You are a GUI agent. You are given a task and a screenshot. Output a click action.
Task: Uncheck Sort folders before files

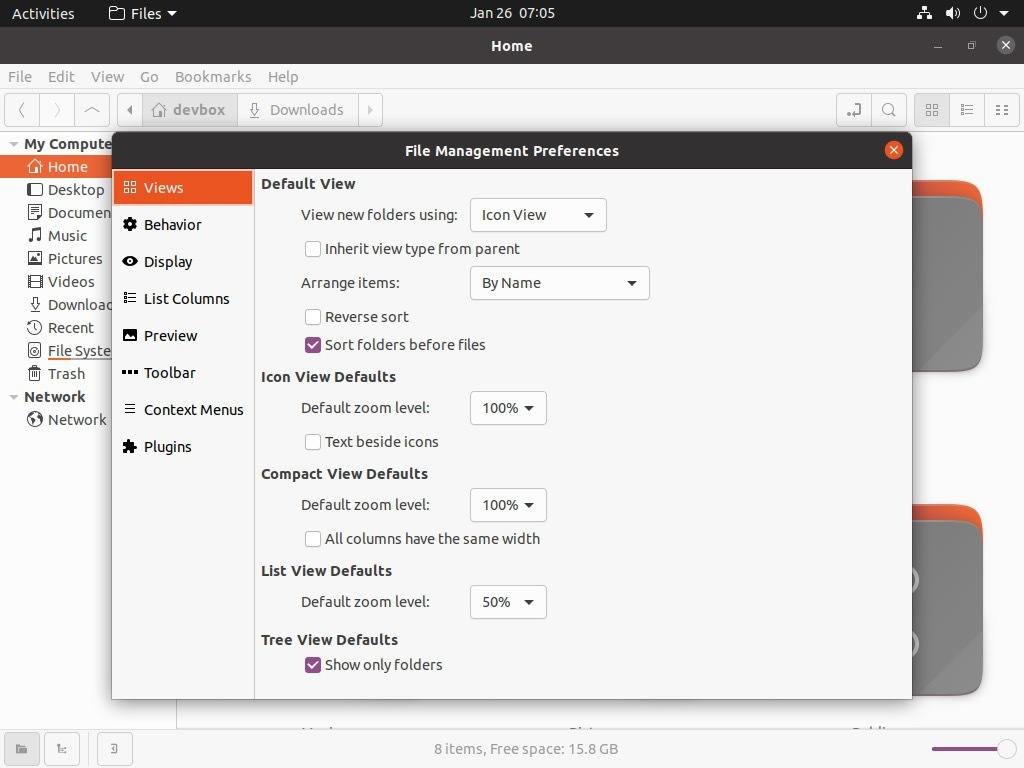point(313,345)
